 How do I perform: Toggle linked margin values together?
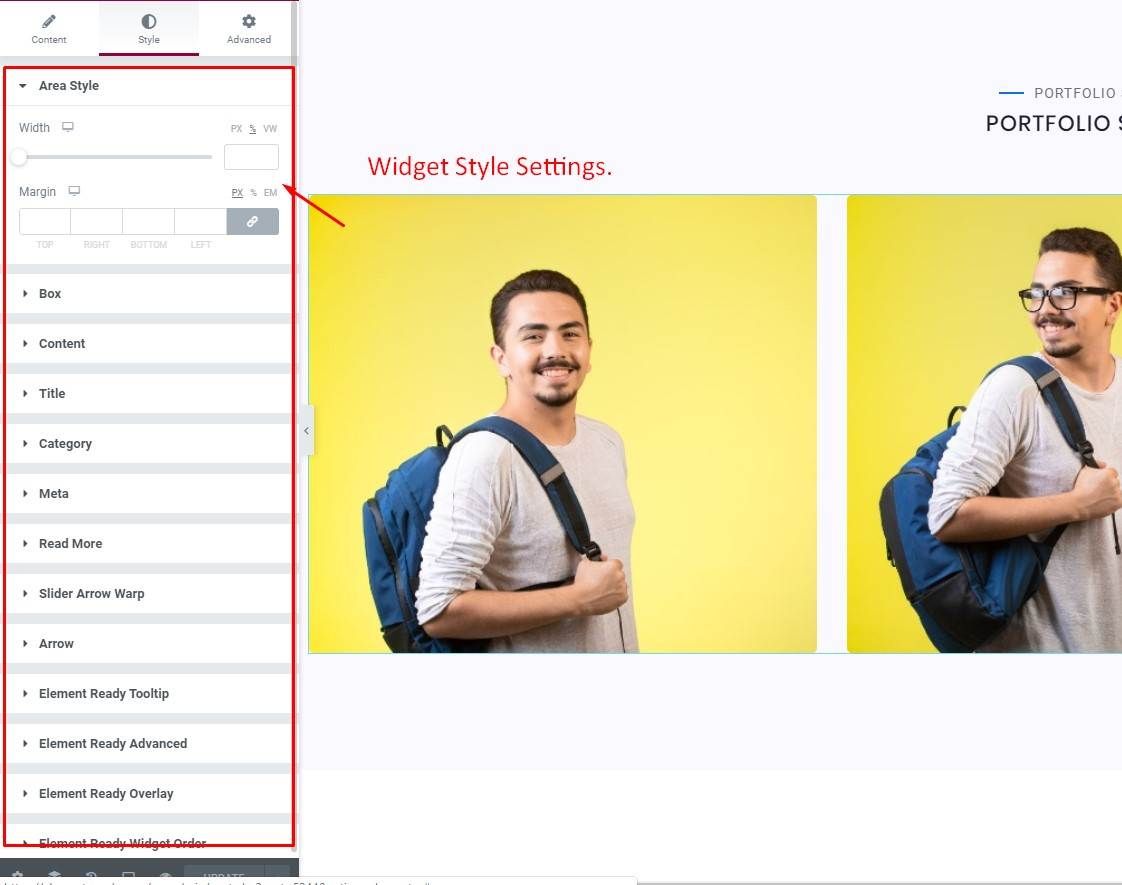tap(253, 221)
